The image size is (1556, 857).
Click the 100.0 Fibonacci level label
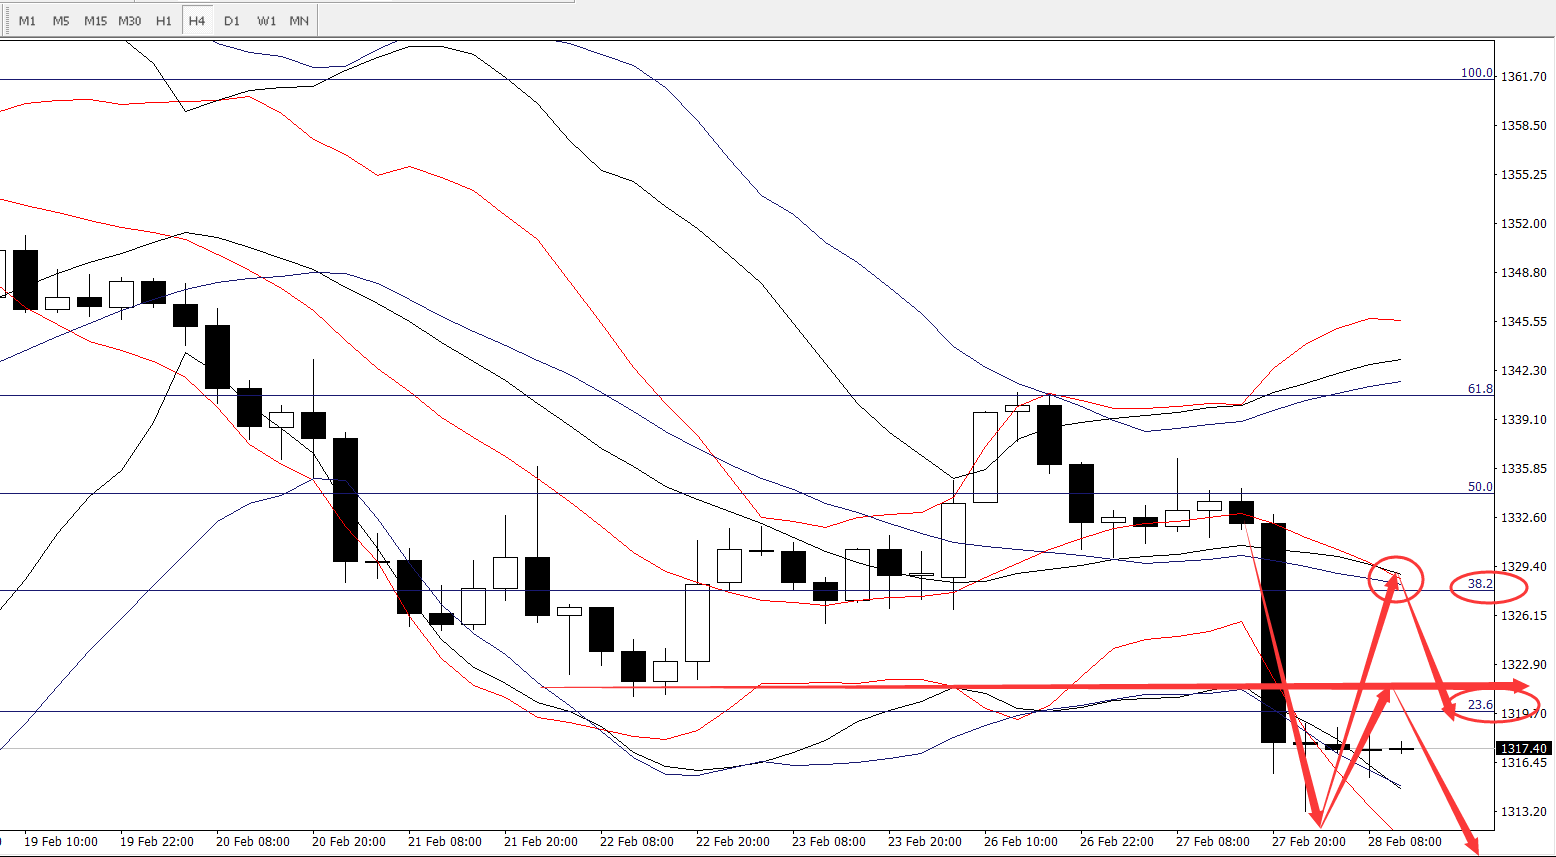1476,73
